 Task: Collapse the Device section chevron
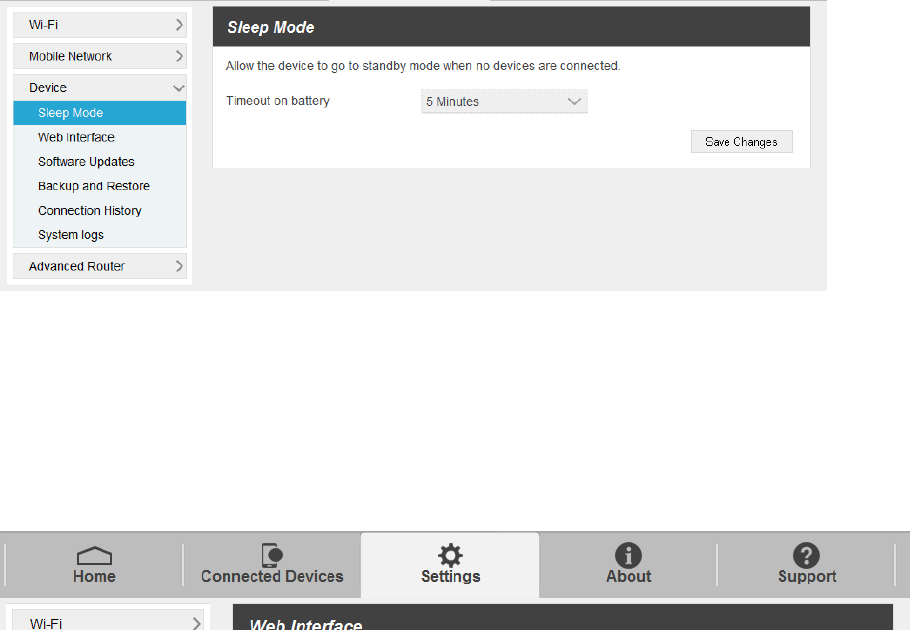coord(179,88)
